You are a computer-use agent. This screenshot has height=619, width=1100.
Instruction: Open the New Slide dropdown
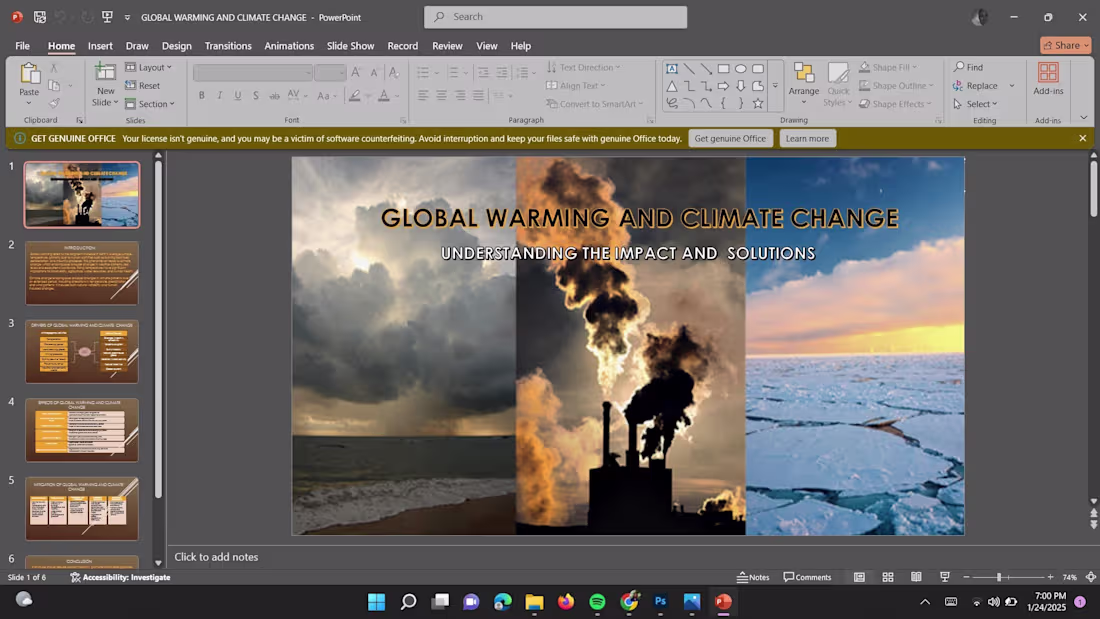104,103
